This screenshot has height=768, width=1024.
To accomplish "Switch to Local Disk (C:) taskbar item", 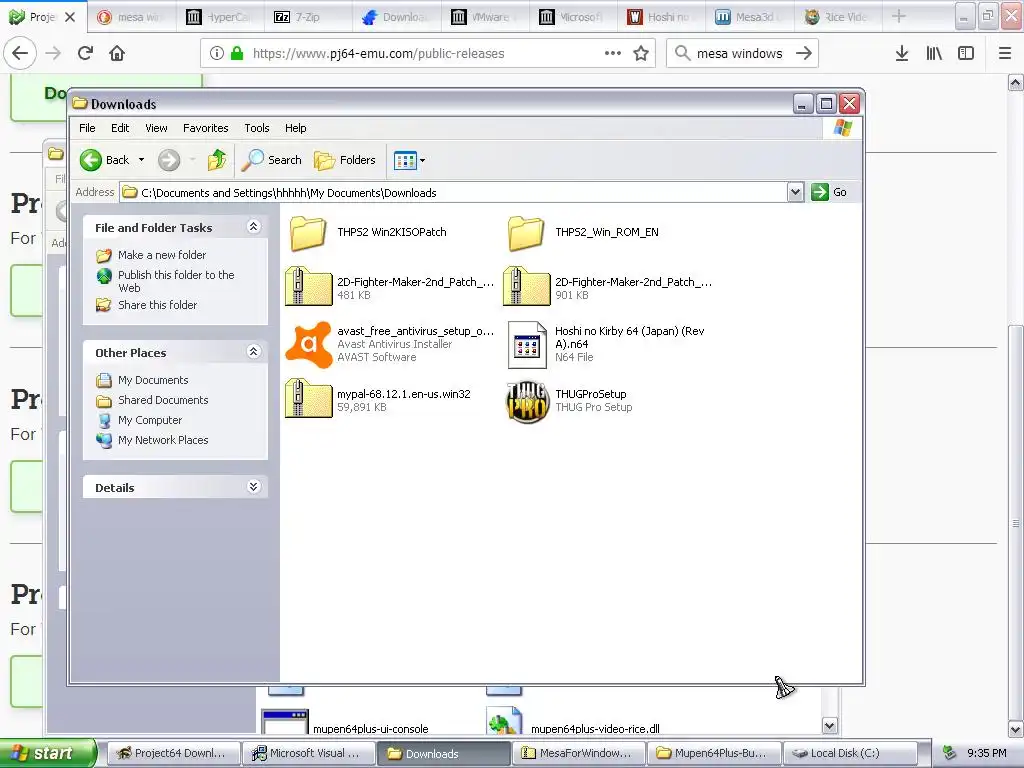I will pyautogui.click(x=848, y=753).
